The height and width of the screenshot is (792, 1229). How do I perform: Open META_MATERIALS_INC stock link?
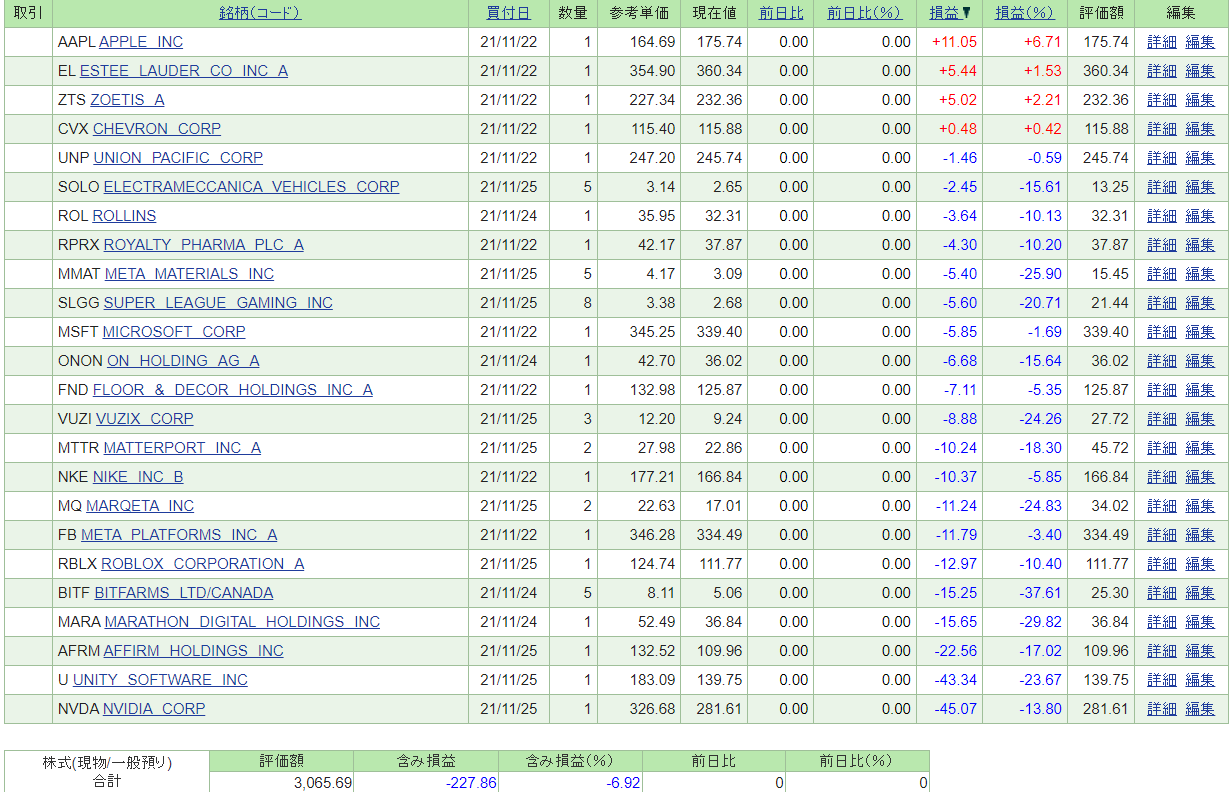click(189, 274)
